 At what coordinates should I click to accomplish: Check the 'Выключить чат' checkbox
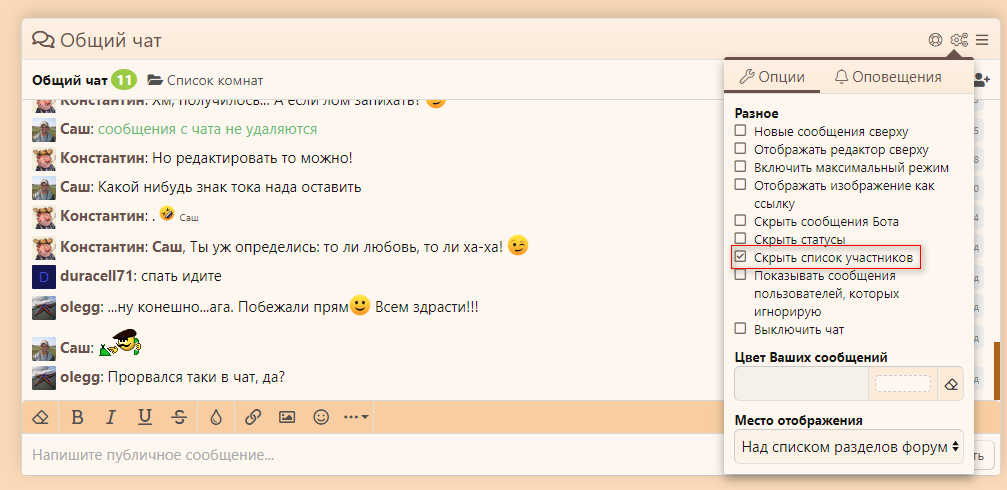(x=741, y=328)
